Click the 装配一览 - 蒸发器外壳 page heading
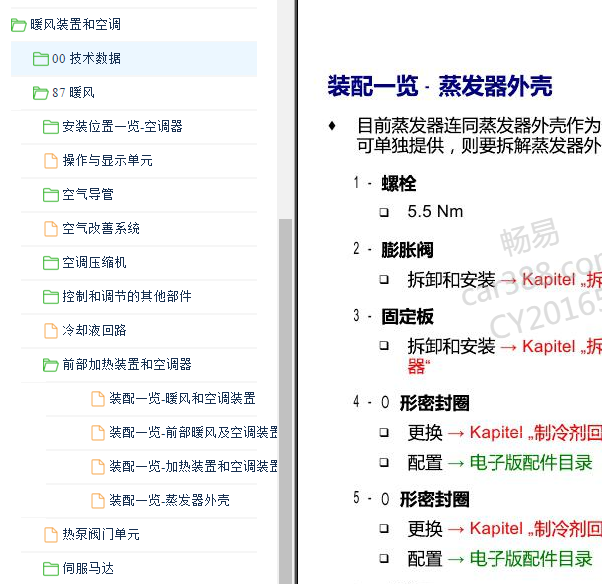 click(x=440, y=86)
